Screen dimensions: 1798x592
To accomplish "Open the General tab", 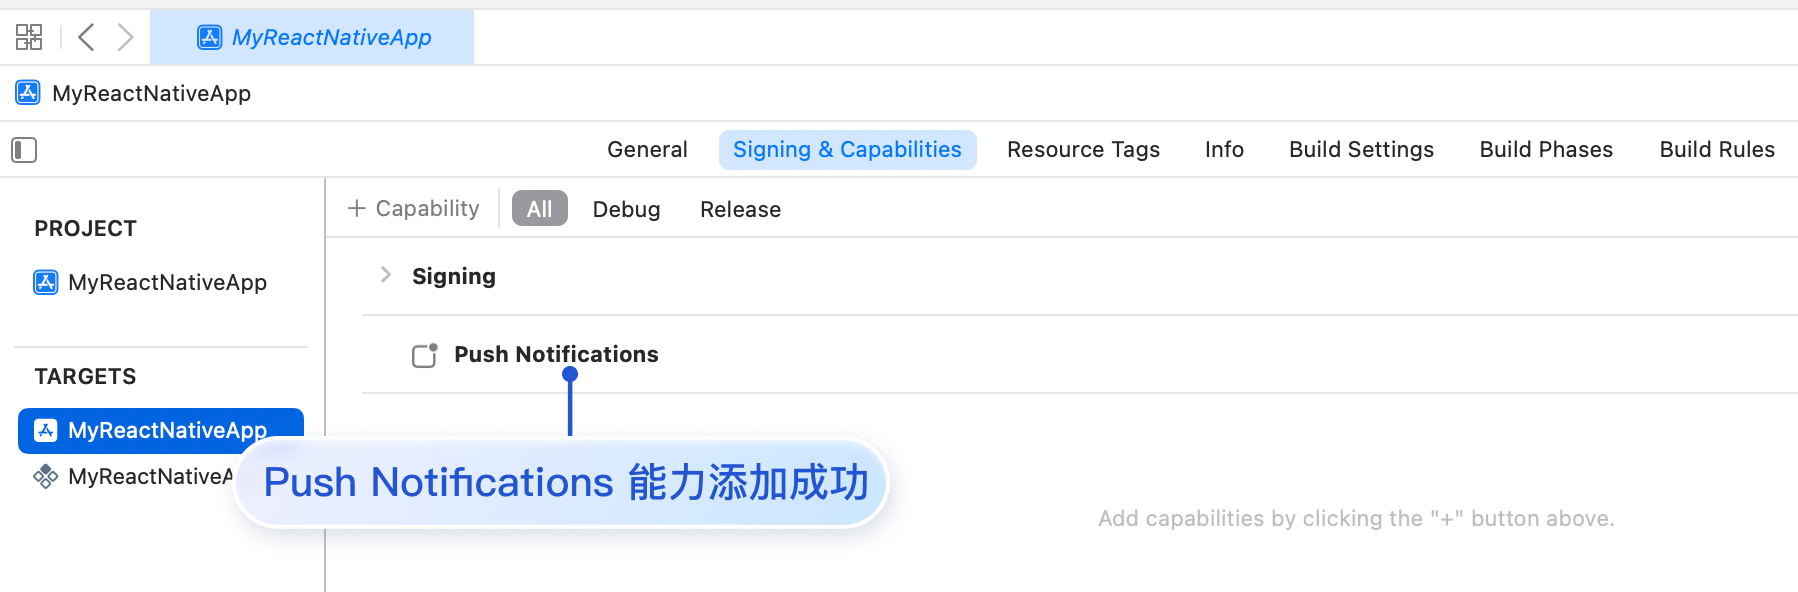I will point(647,149).
